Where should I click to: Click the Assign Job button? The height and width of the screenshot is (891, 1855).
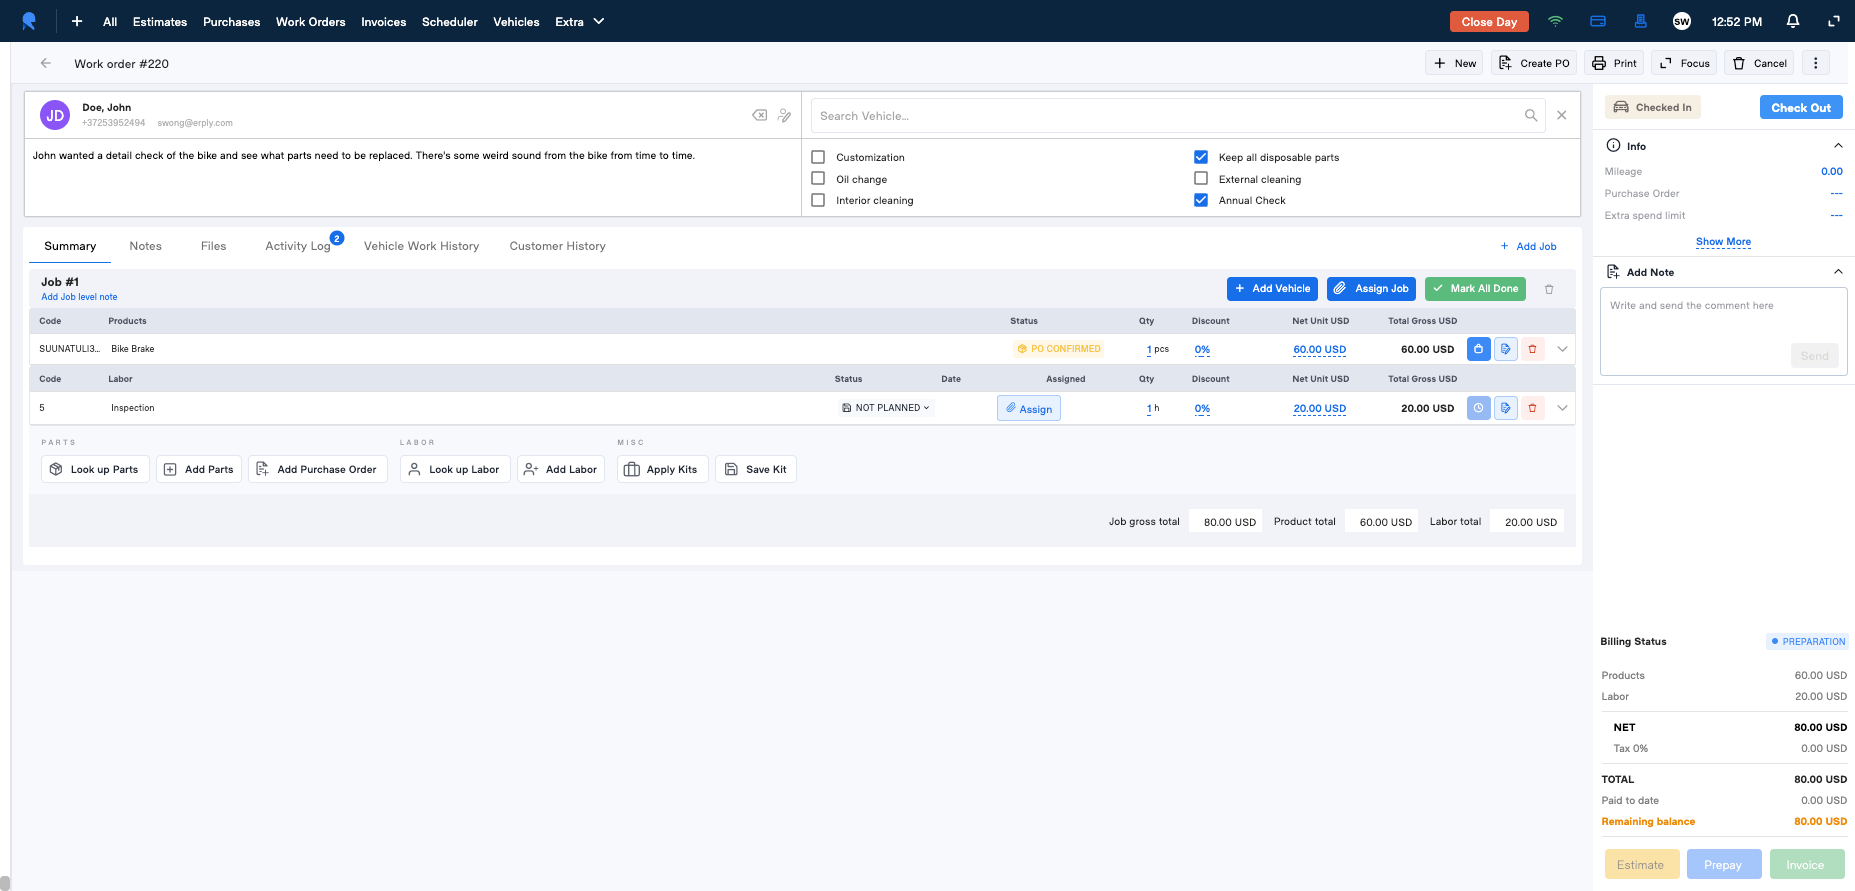click(1371, 289)
